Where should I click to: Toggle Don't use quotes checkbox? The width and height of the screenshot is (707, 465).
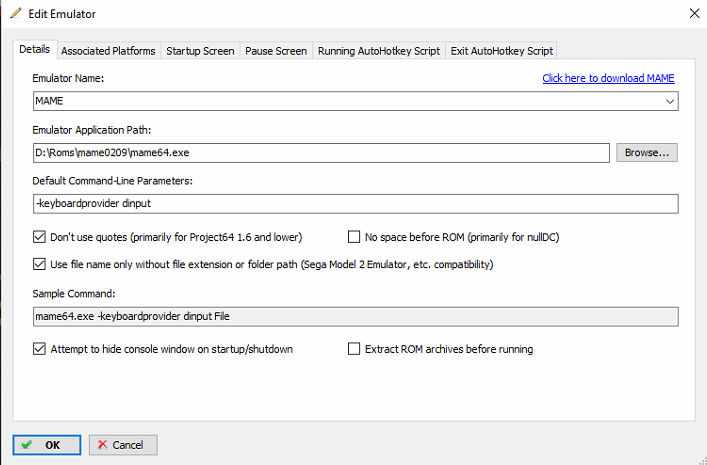pyautogui.click(x=39, y=237)
